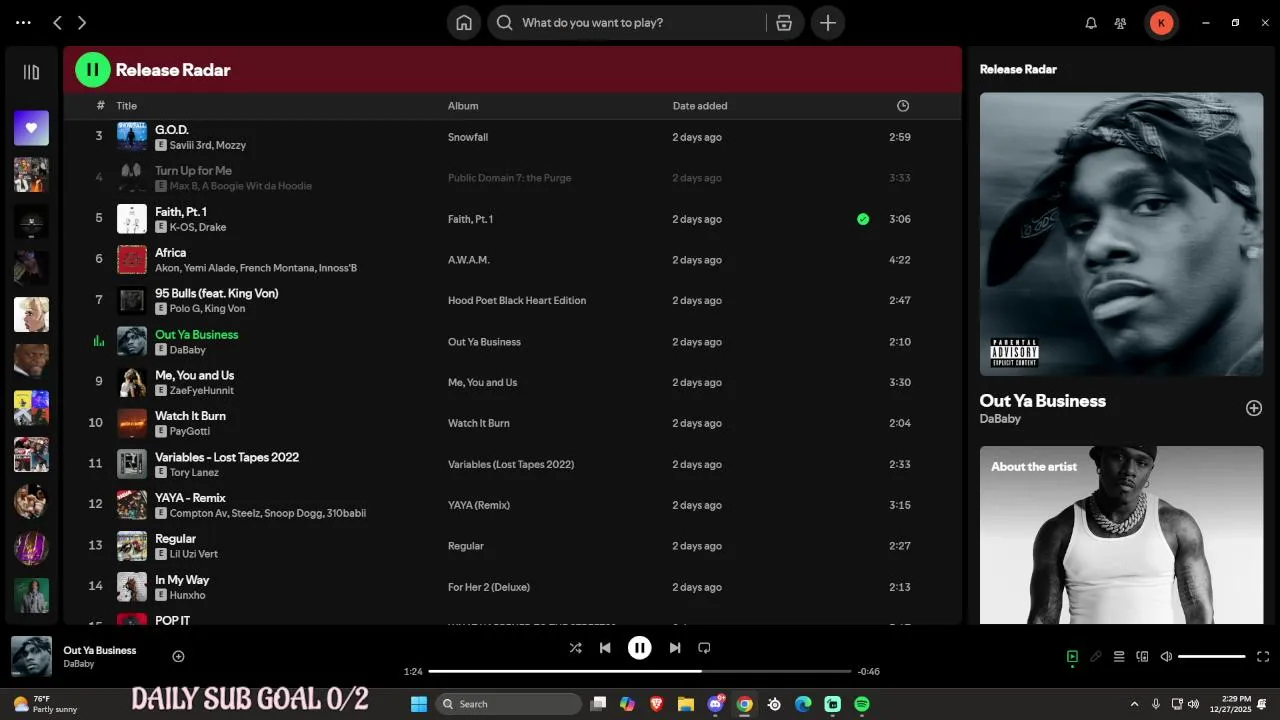Toggle the repeat button
Image resolution: width=1280 pixels, height=720 pixels.
click(x=704, y=648)
